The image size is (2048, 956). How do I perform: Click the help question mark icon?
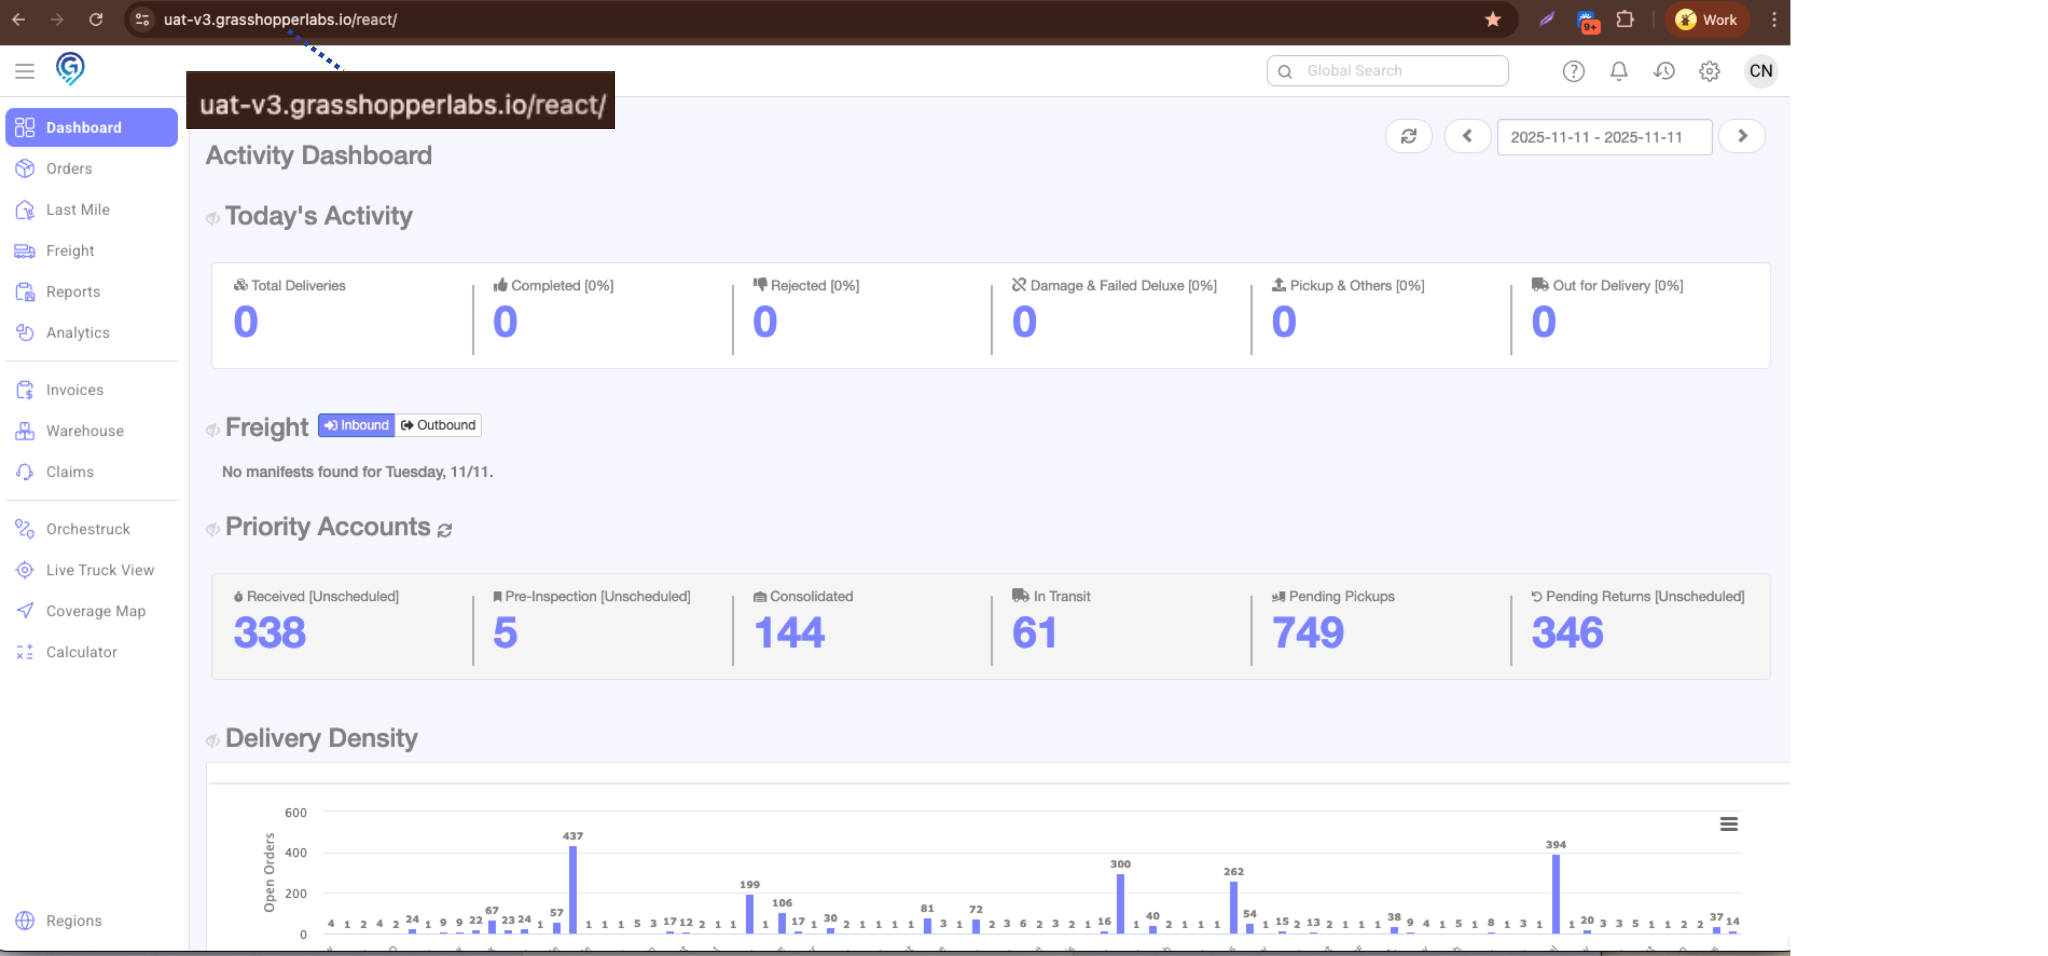(x=1573, y=71)
